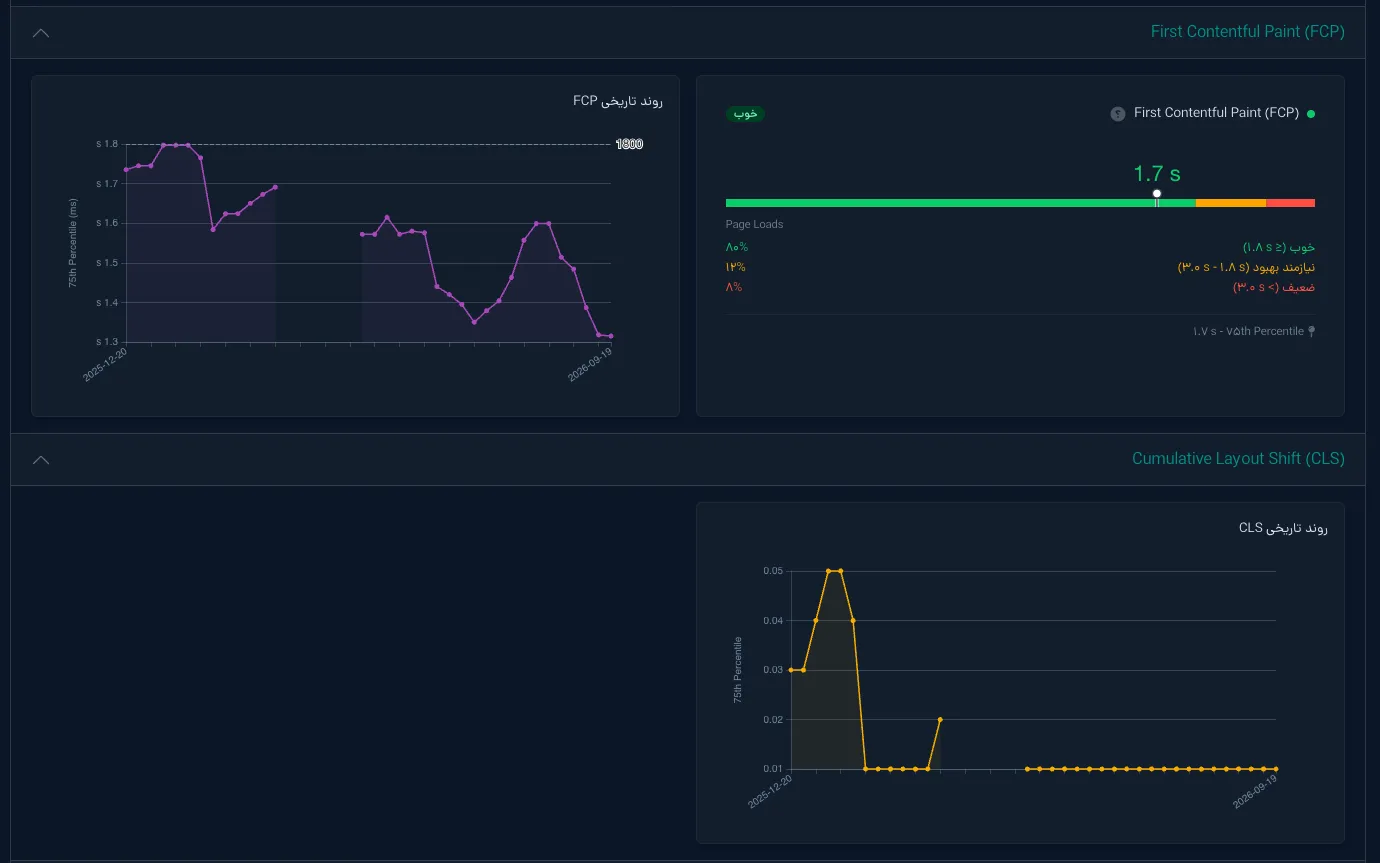
Task: Click the green status dot next to FCP title
Action: (x=1311, y=114)
